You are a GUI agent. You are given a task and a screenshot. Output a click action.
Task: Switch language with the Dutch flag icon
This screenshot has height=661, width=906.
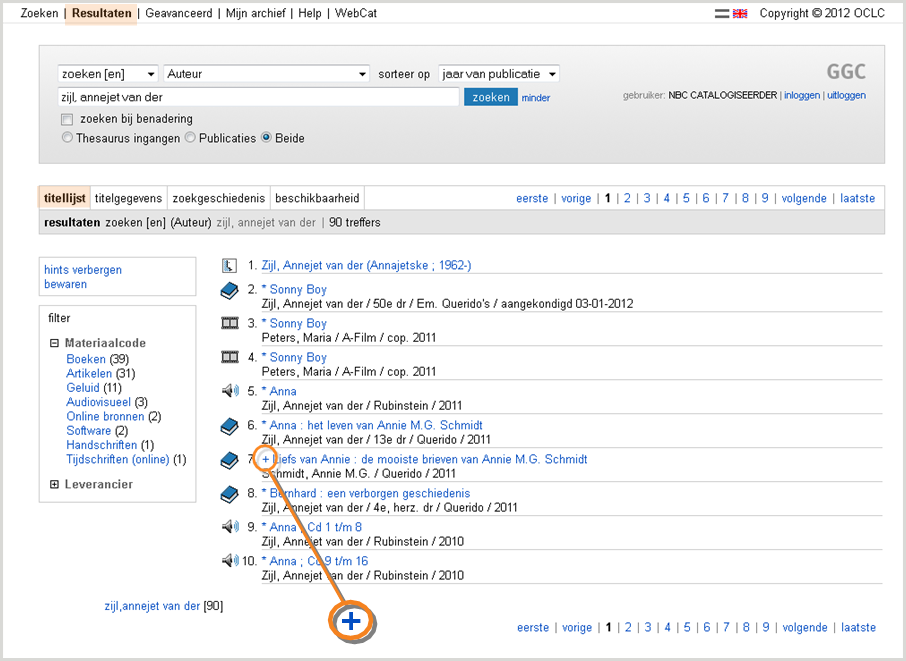(x=723, y=14)
